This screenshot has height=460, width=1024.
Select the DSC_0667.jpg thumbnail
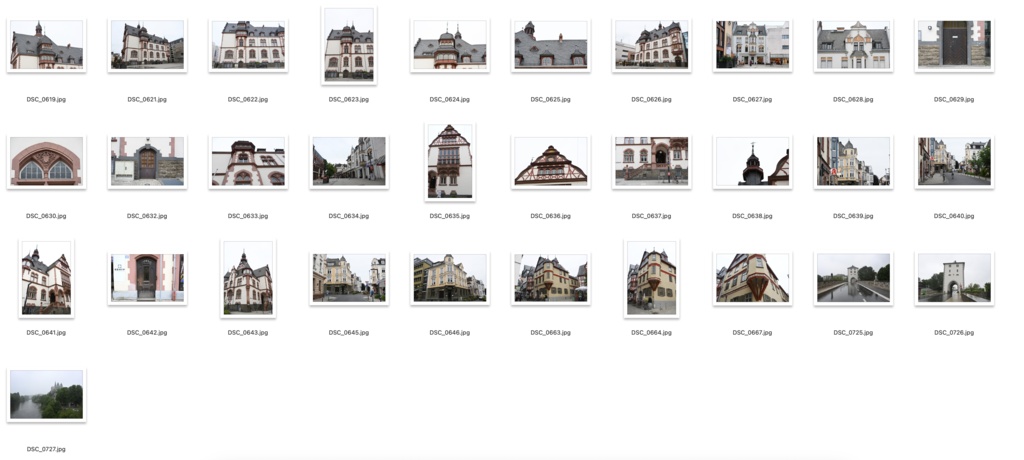752,278
